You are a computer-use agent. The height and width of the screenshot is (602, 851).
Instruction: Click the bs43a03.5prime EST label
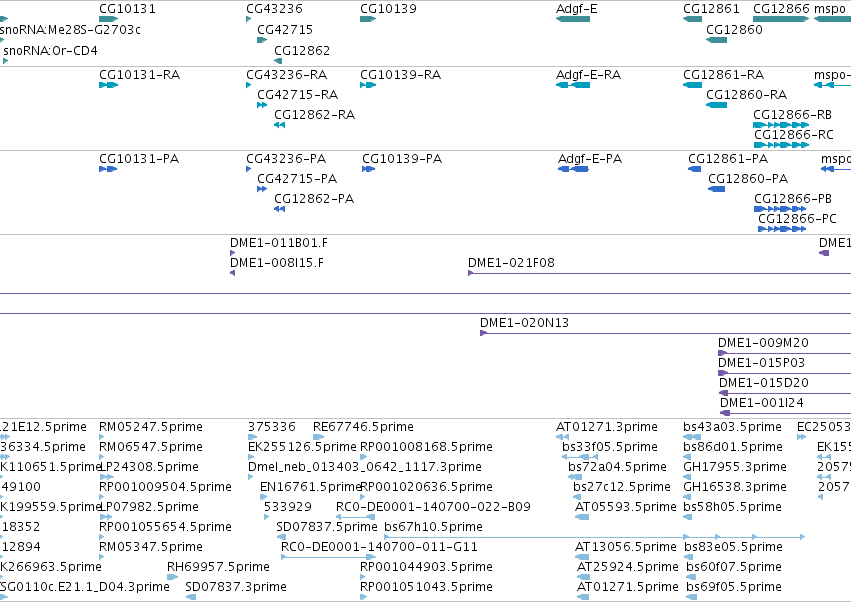[x=732, y=427]
